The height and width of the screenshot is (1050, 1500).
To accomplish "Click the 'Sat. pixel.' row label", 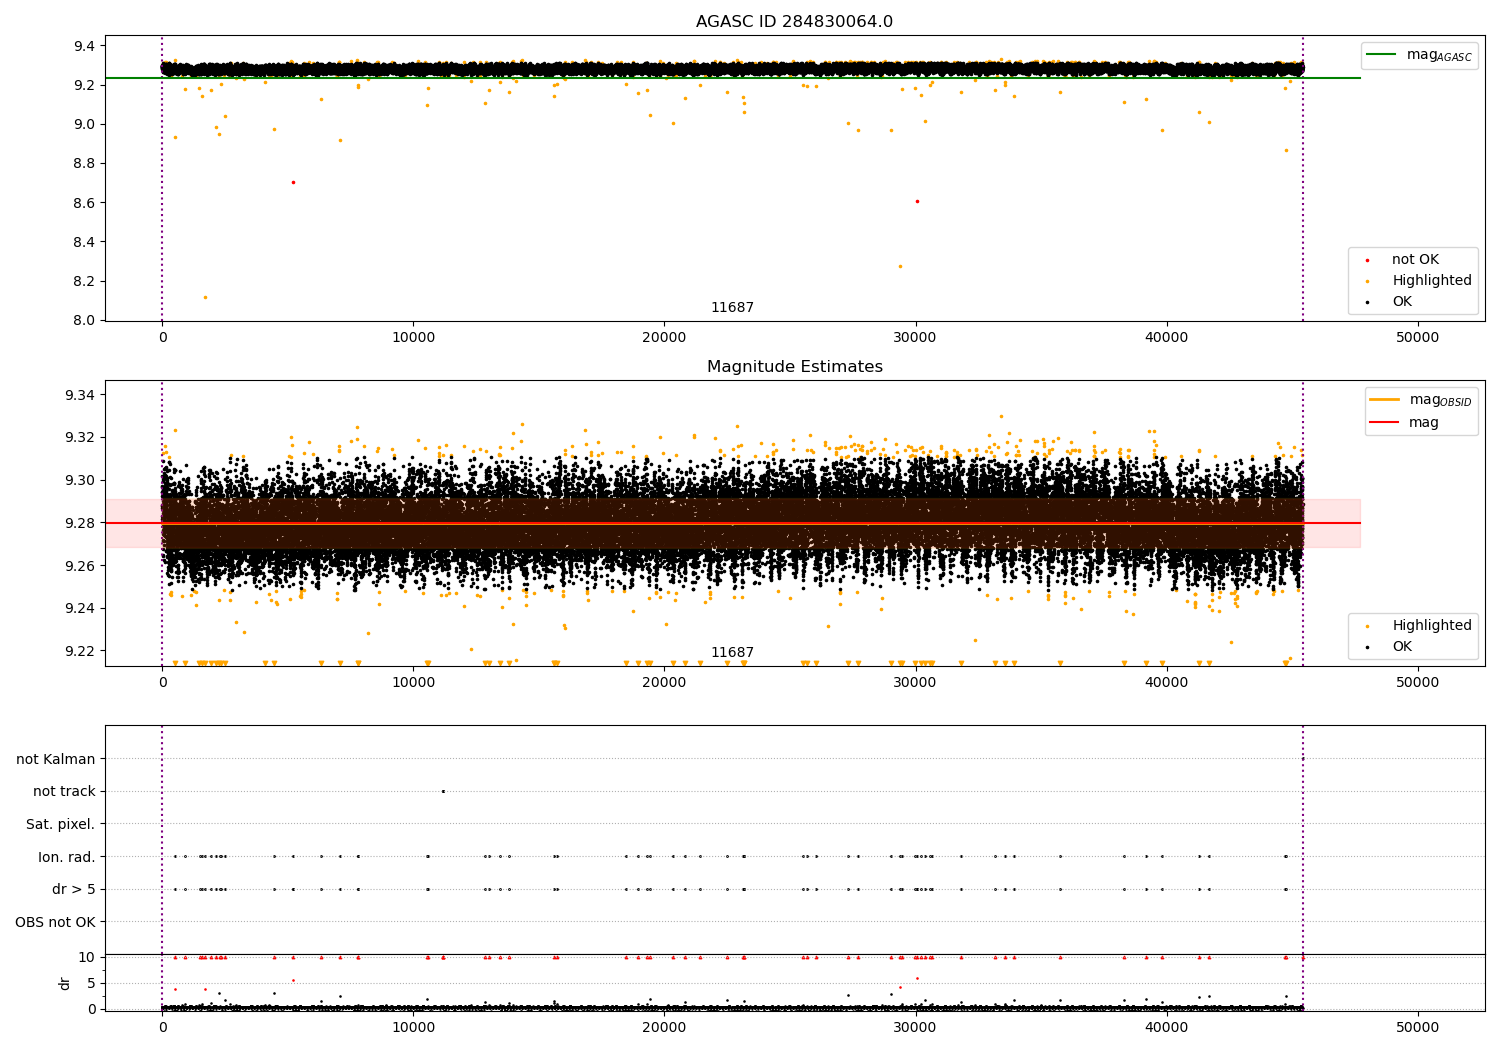I will click(61, 824).
